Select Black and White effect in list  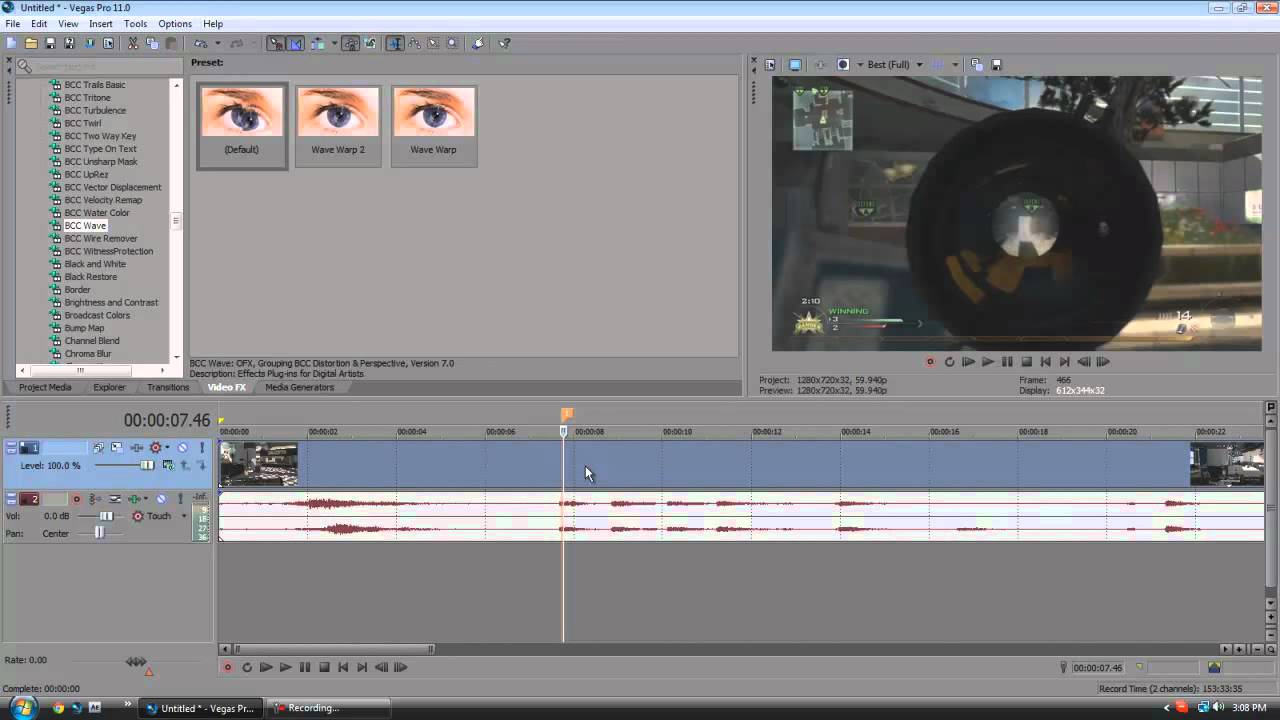(95, 264)
